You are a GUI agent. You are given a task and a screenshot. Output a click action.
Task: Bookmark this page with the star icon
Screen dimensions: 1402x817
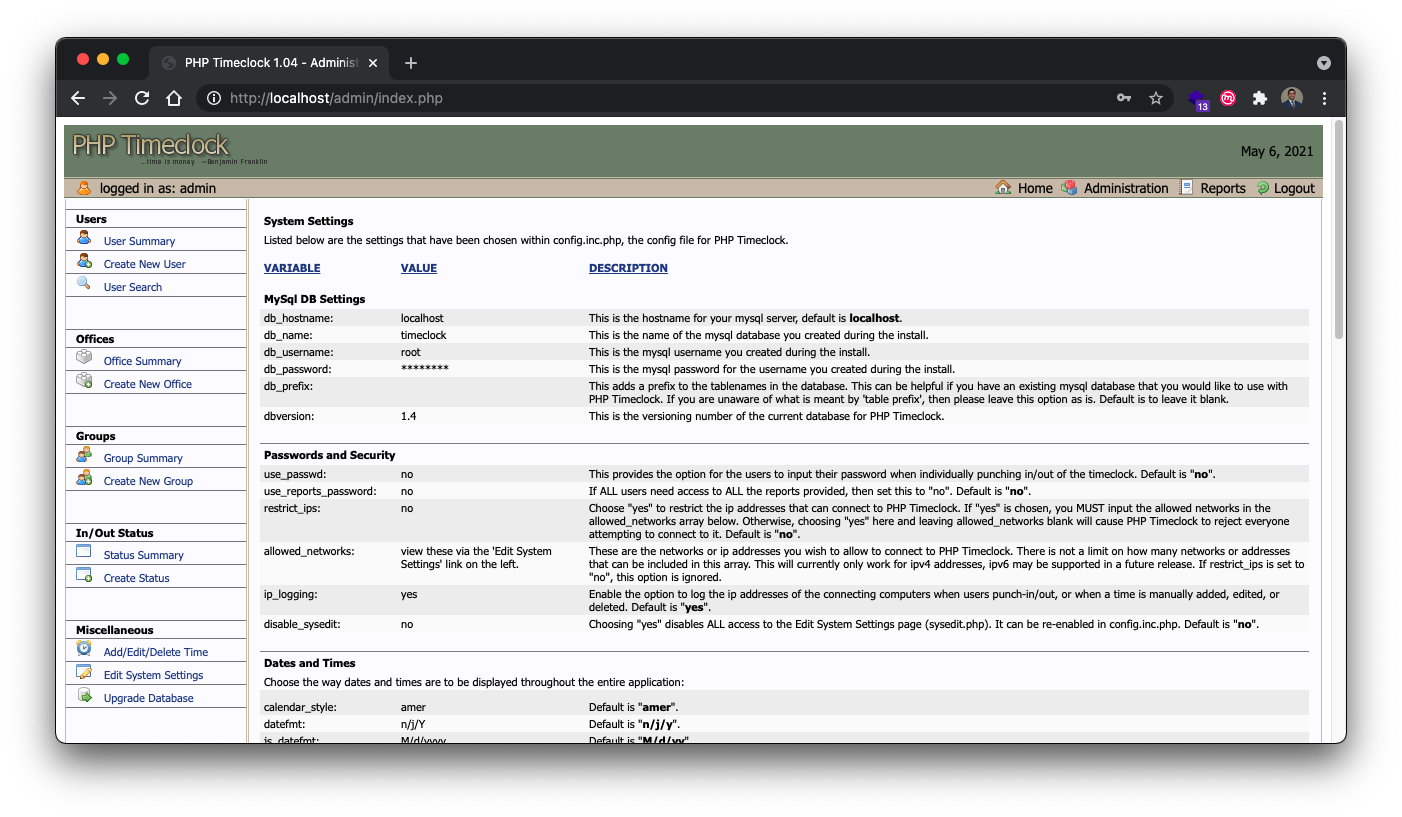click(x=1156, y=98)
